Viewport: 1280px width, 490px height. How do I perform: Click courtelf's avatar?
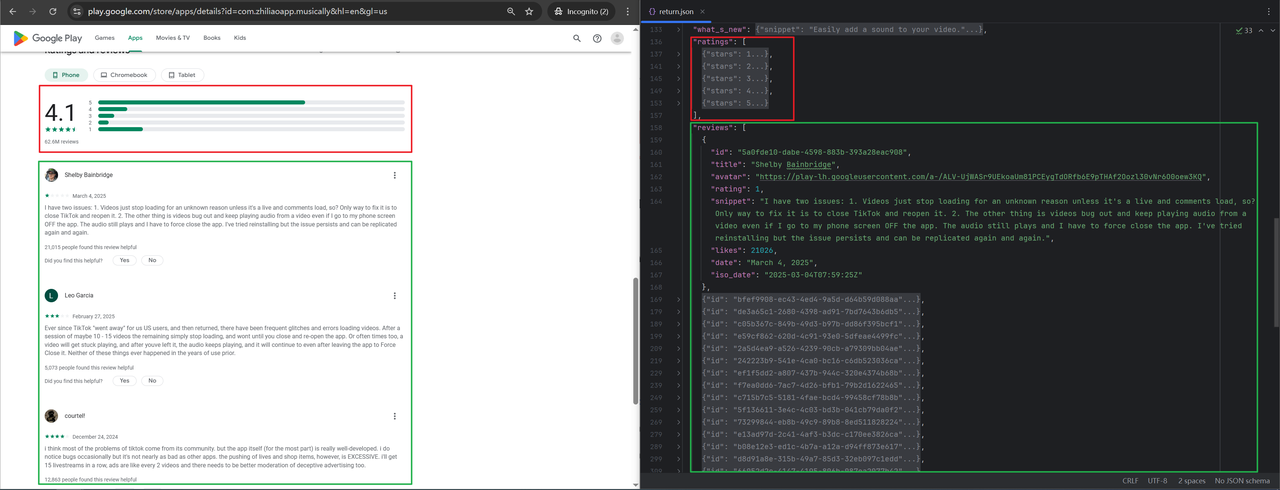click(x=51, y=416)
